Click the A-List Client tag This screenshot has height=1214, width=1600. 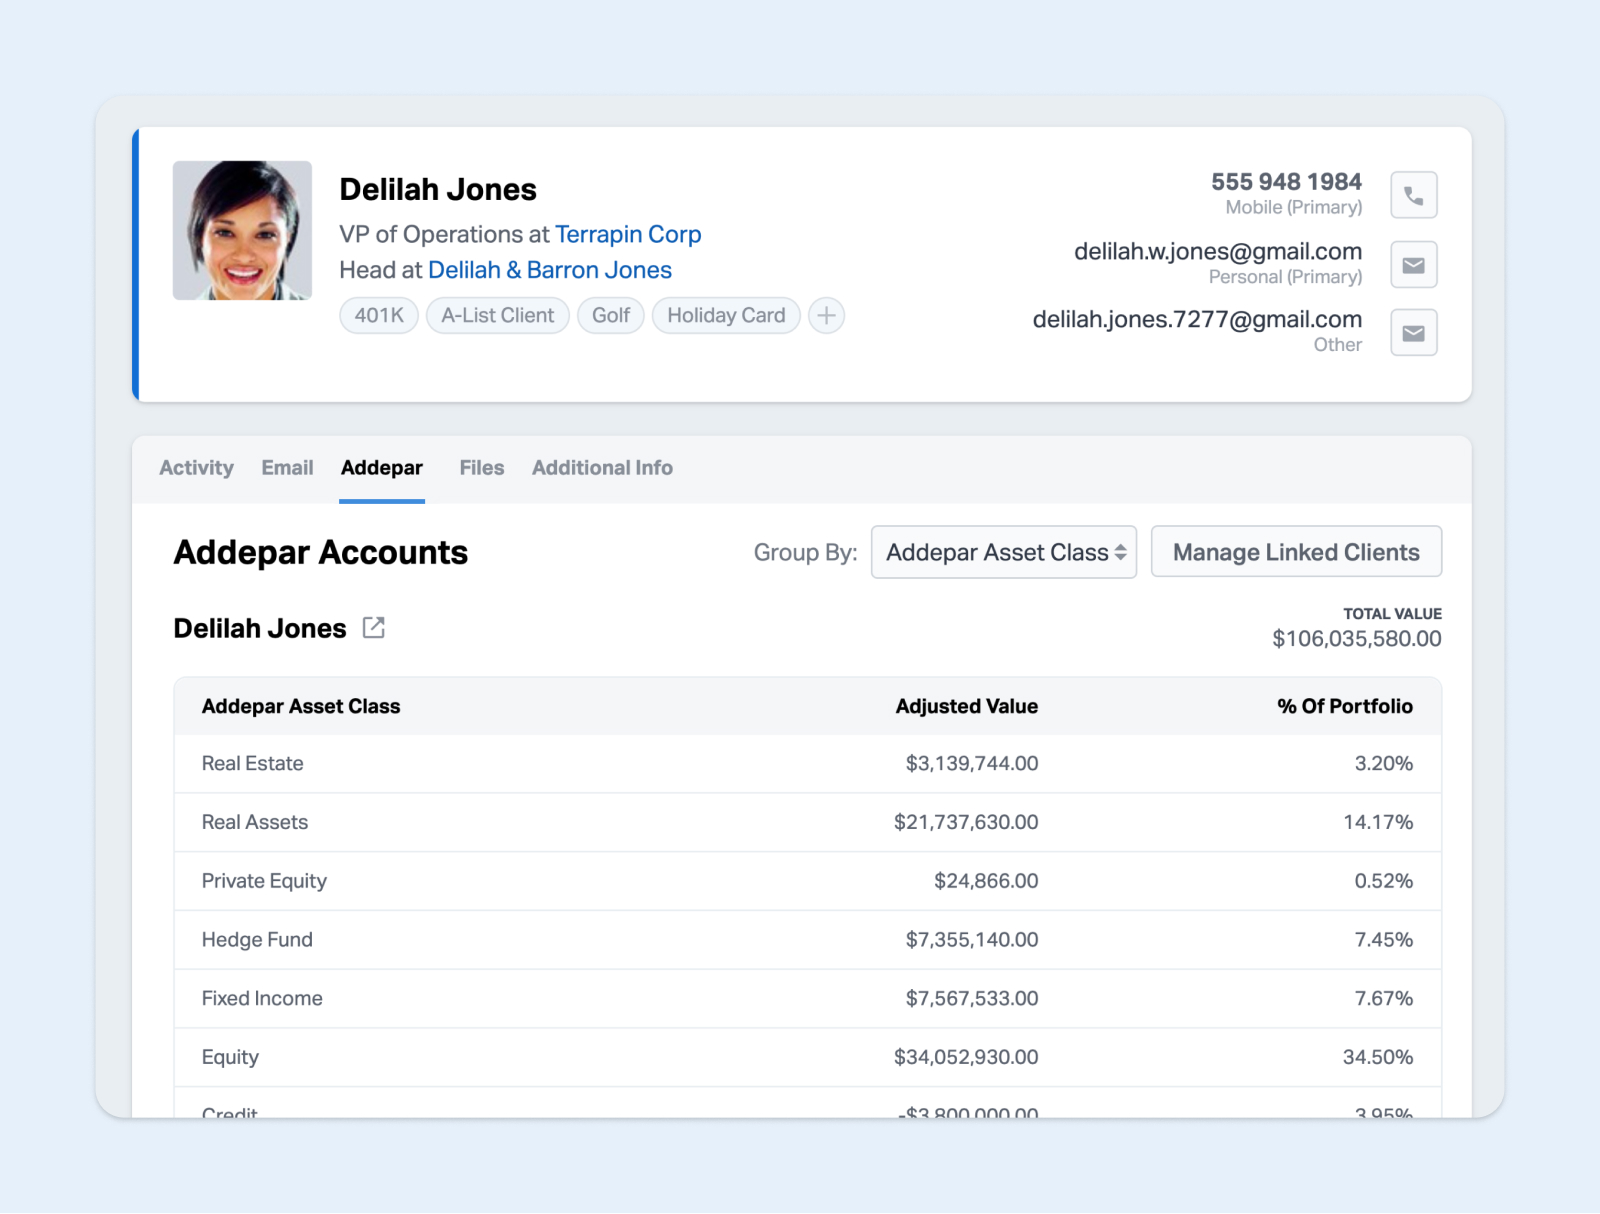[497, 316]
